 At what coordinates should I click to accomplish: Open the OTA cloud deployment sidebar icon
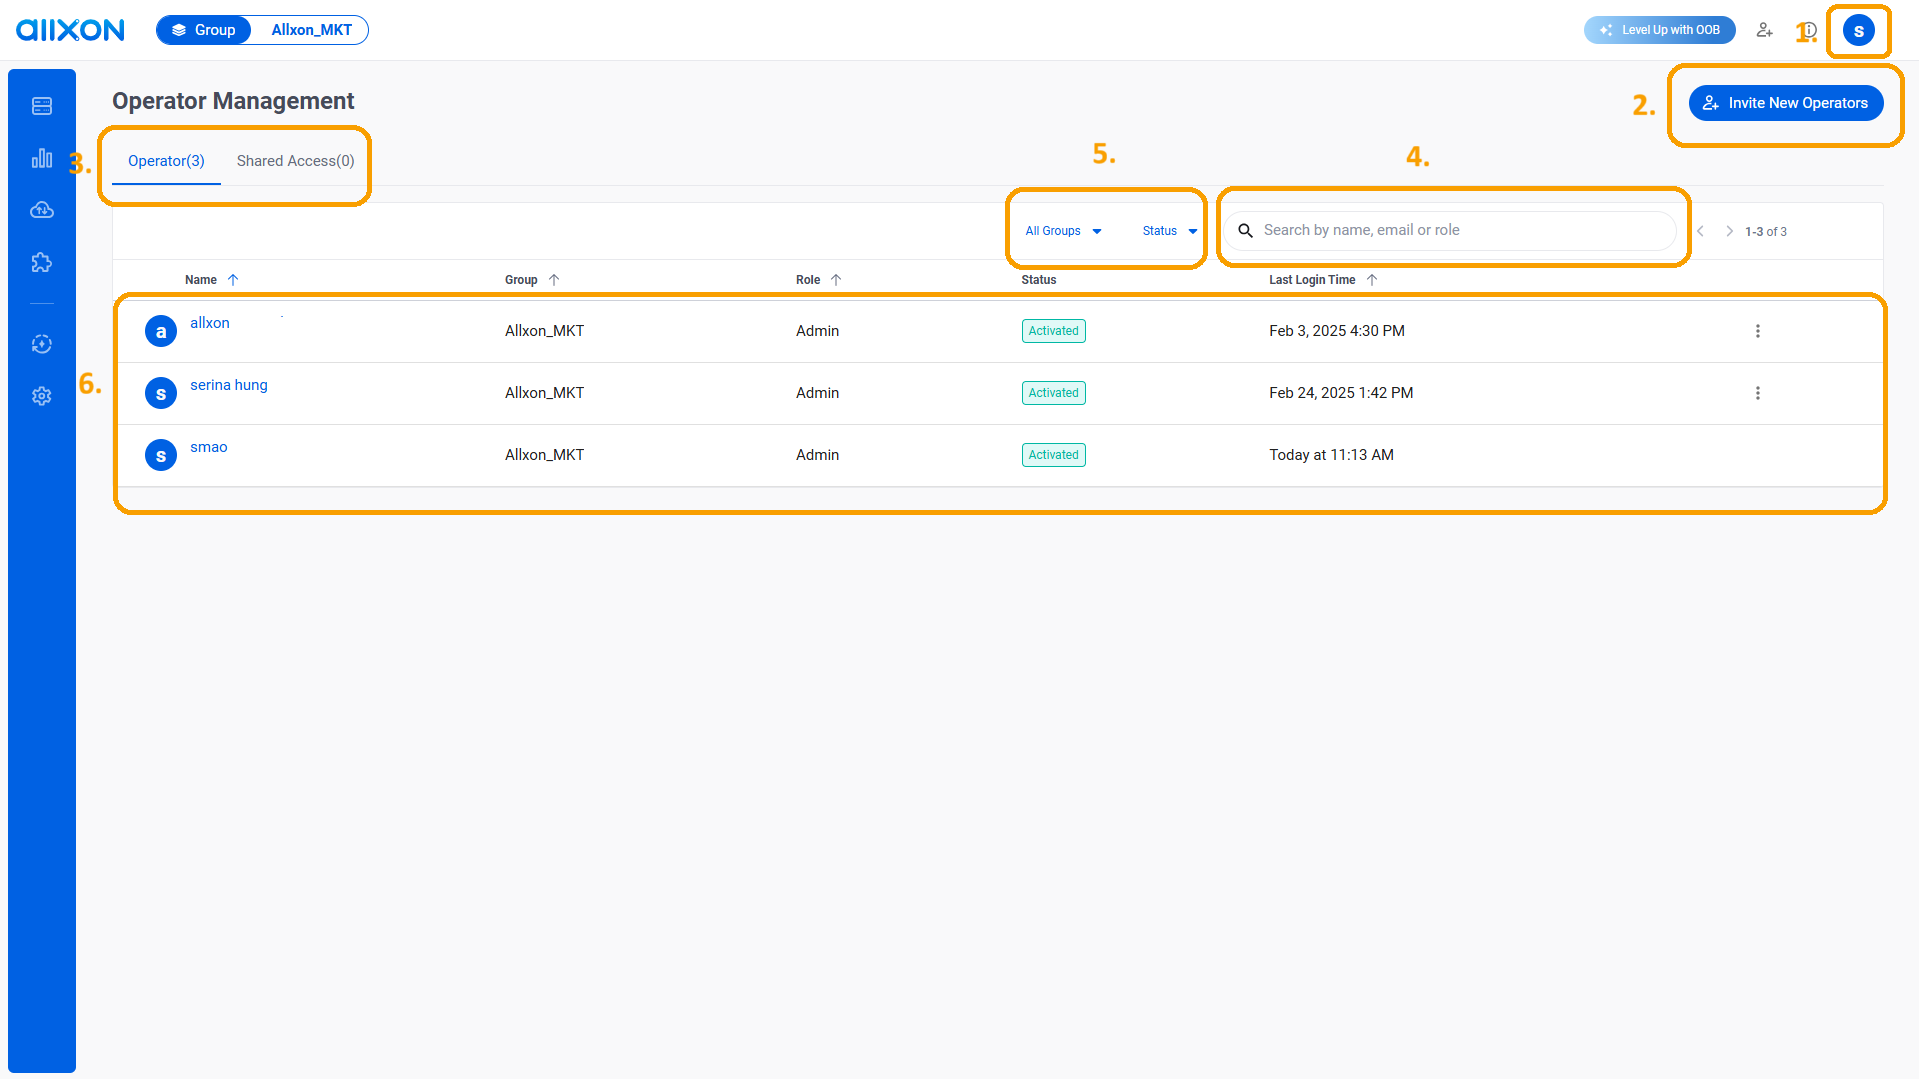point(42,209)
